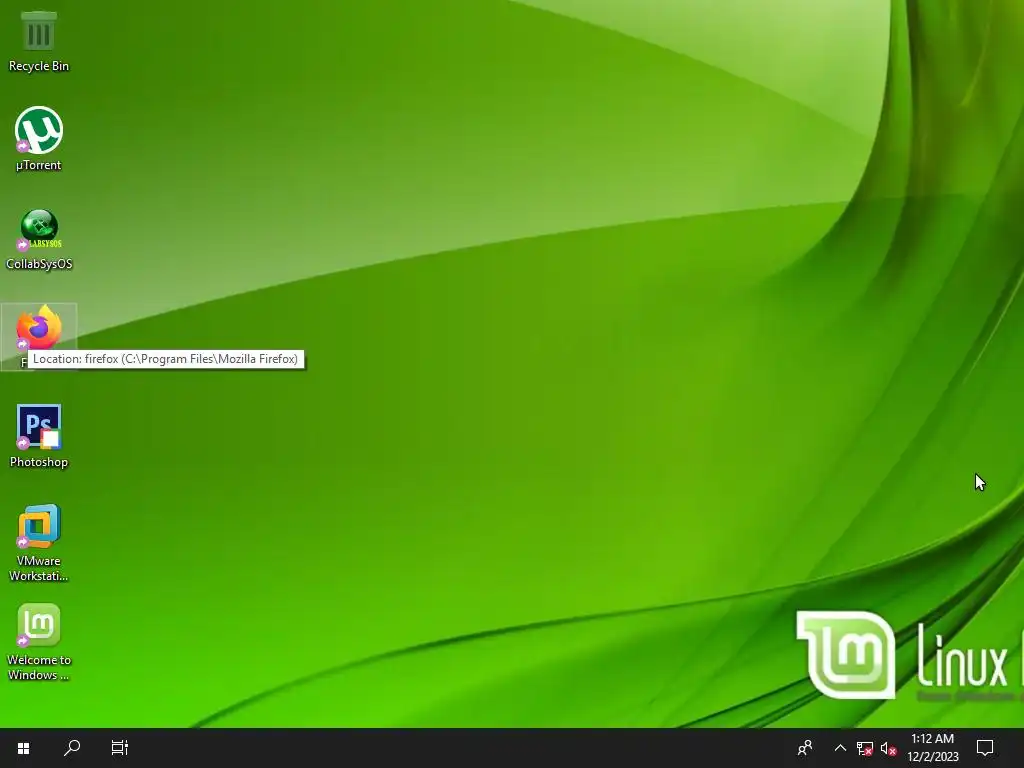The width and height of the screenshot is (1024, 768).
Task: Click the Firefox location tooltip text
Action: point(165,359)
